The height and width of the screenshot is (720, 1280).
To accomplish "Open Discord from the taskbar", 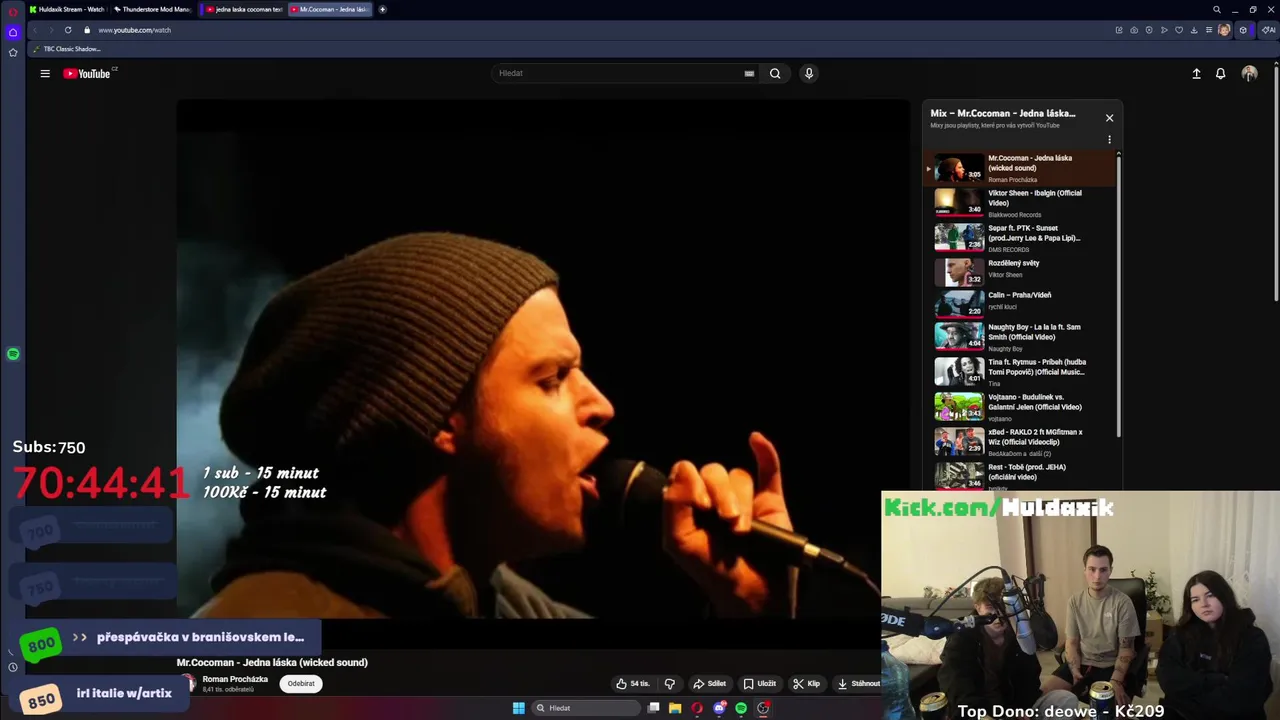I will click(x=719, y=708).
